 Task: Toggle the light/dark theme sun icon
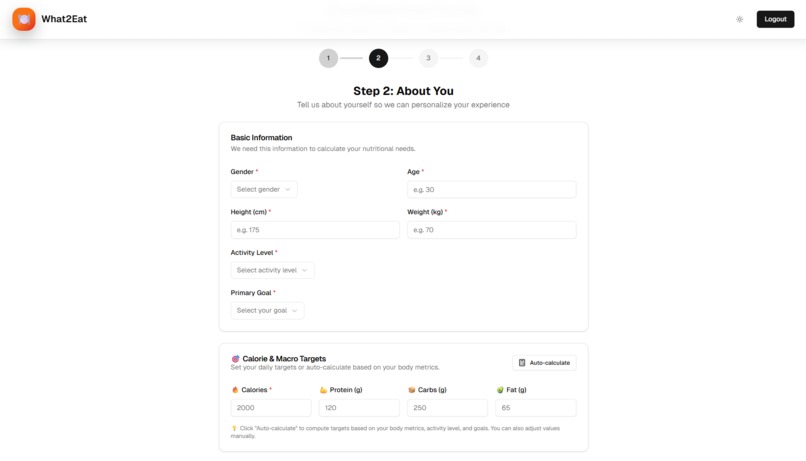click(x=739, y=20)
